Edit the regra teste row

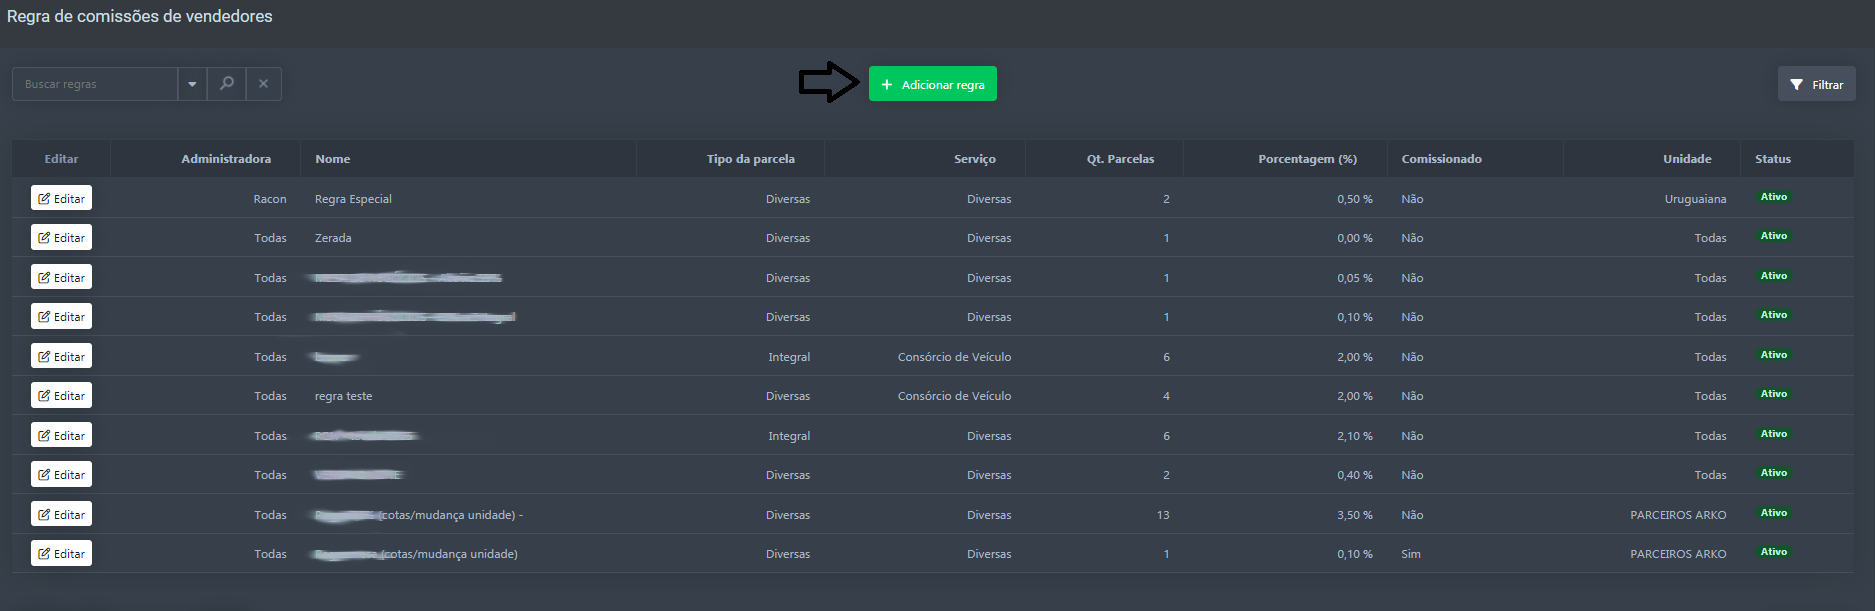tap(61, 396)
